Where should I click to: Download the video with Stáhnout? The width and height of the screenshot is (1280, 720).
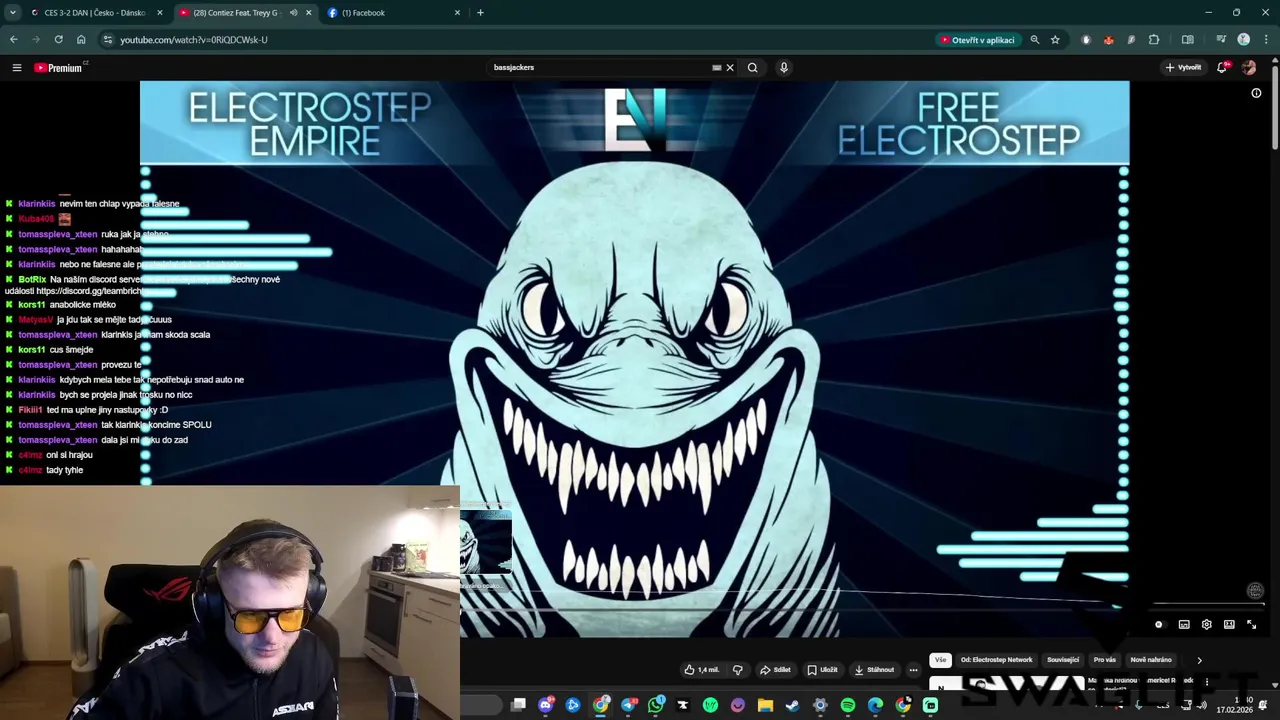pyautogui.click(x=874, y=670)
